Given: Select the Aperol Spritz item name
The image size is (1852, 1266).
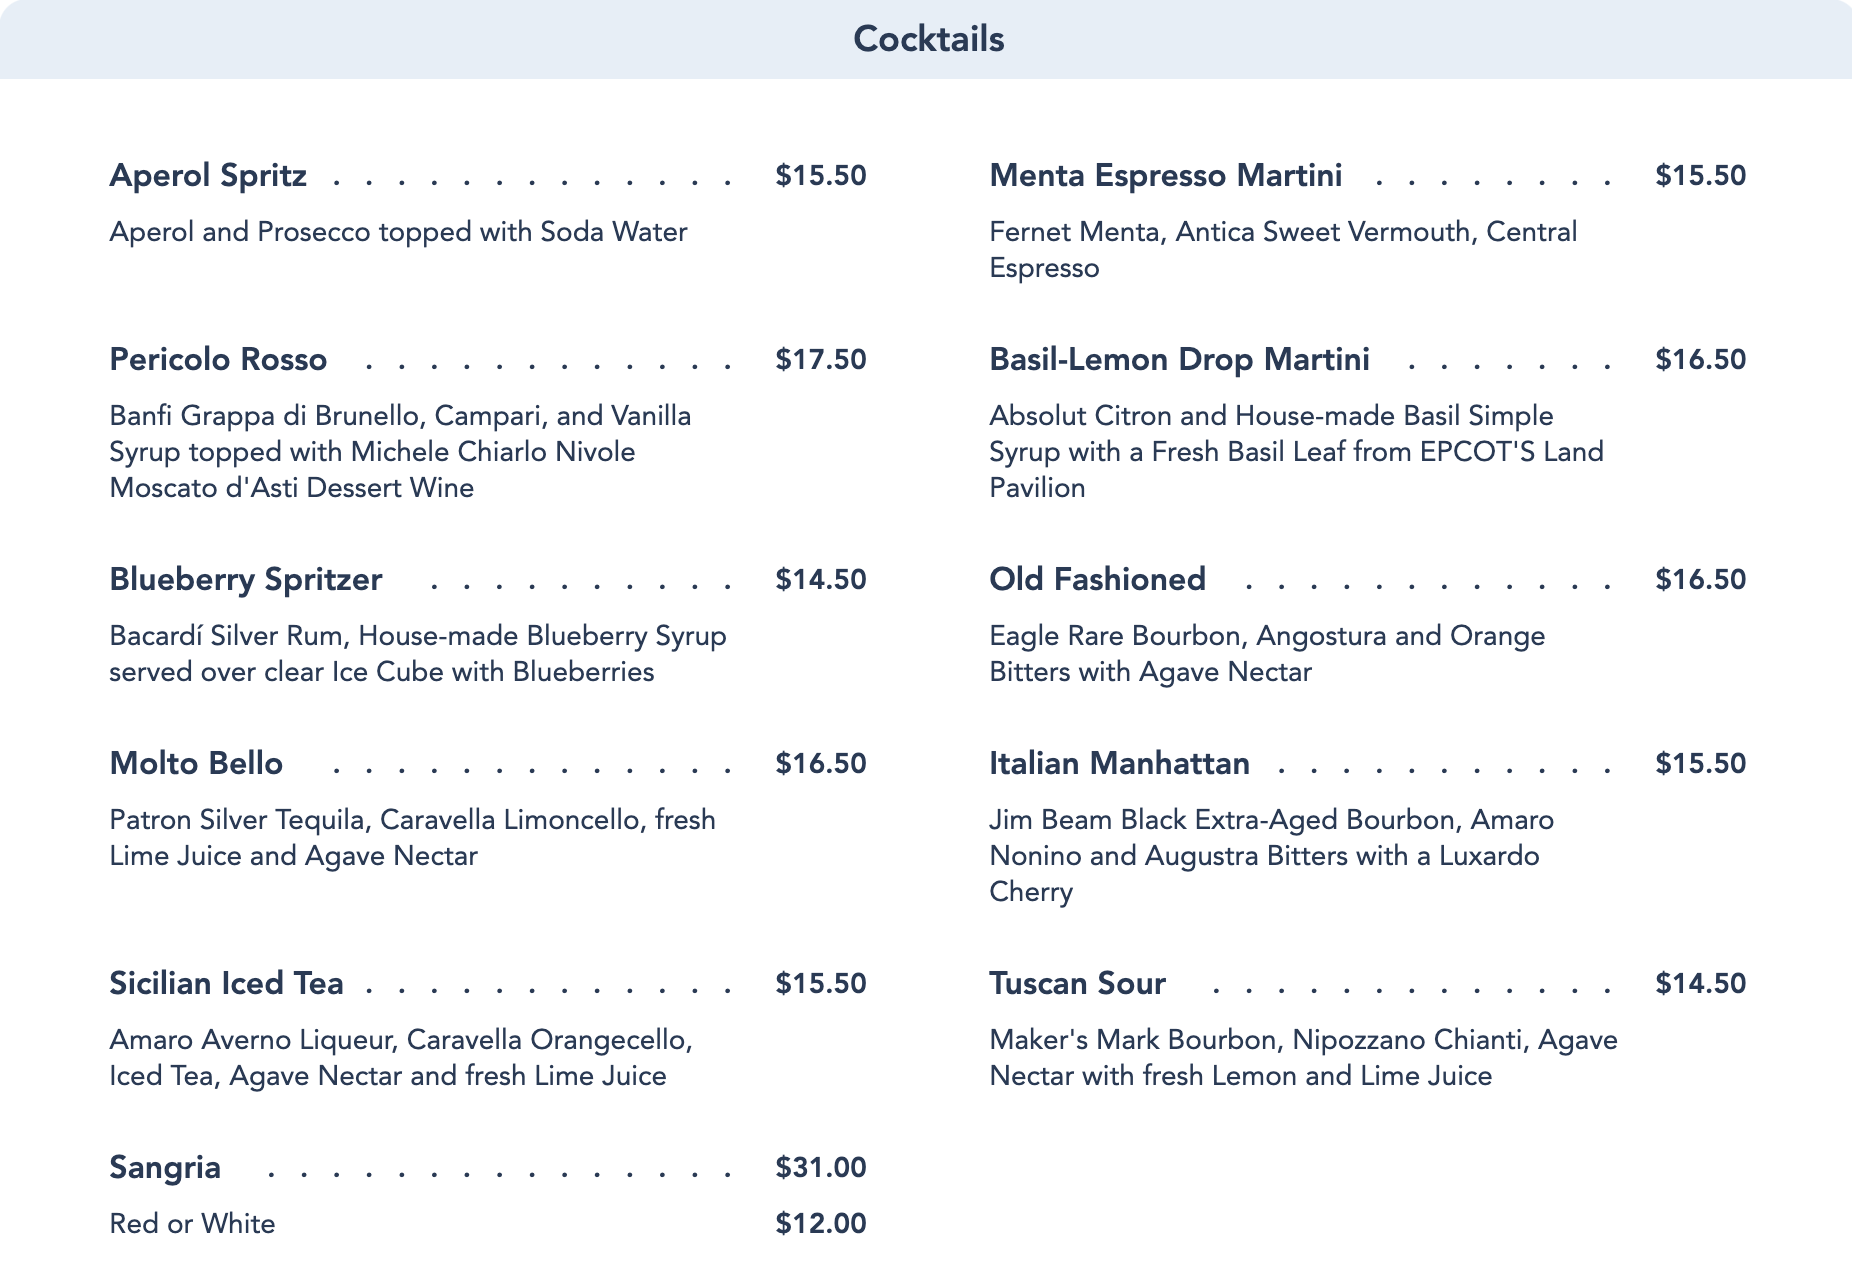Looking at the screenshot, I should (208, 175).
